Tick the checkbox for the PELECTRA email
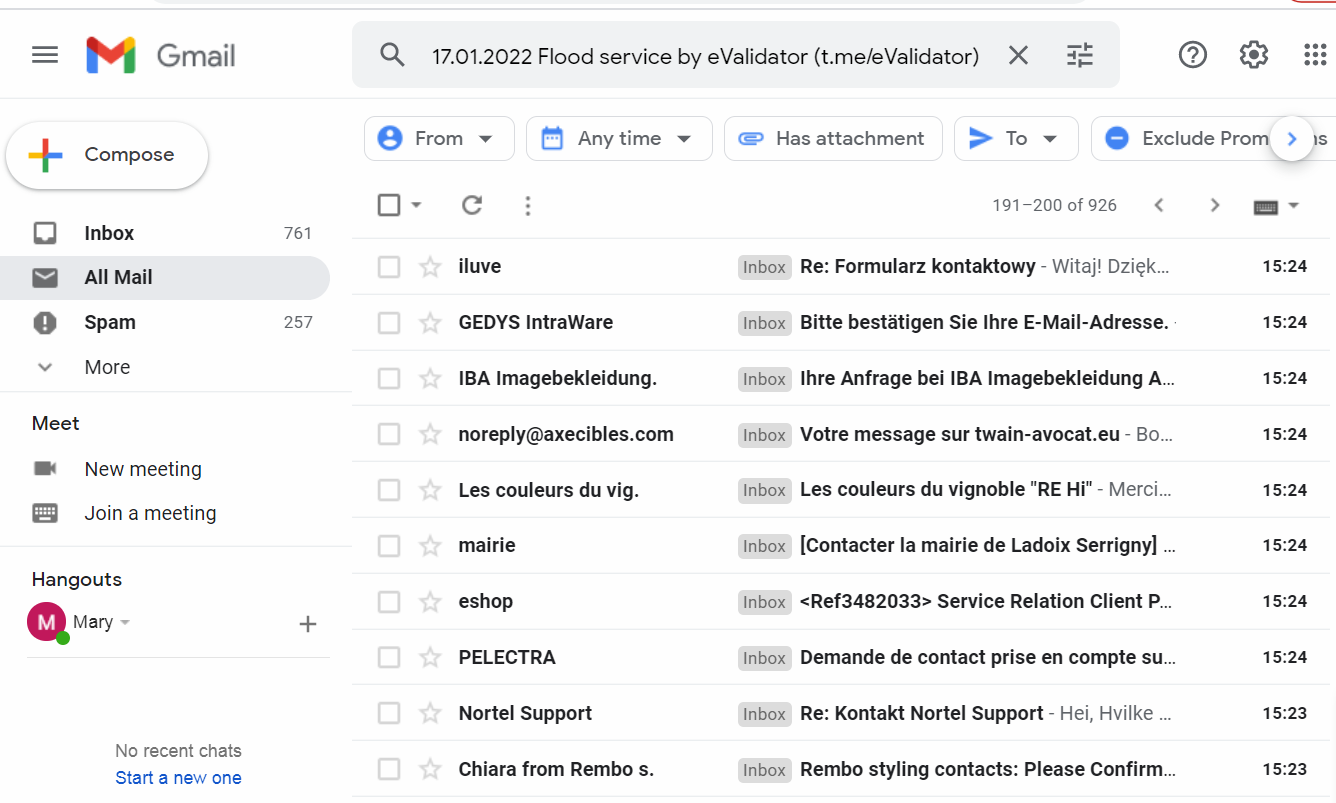 click(389, 658)
